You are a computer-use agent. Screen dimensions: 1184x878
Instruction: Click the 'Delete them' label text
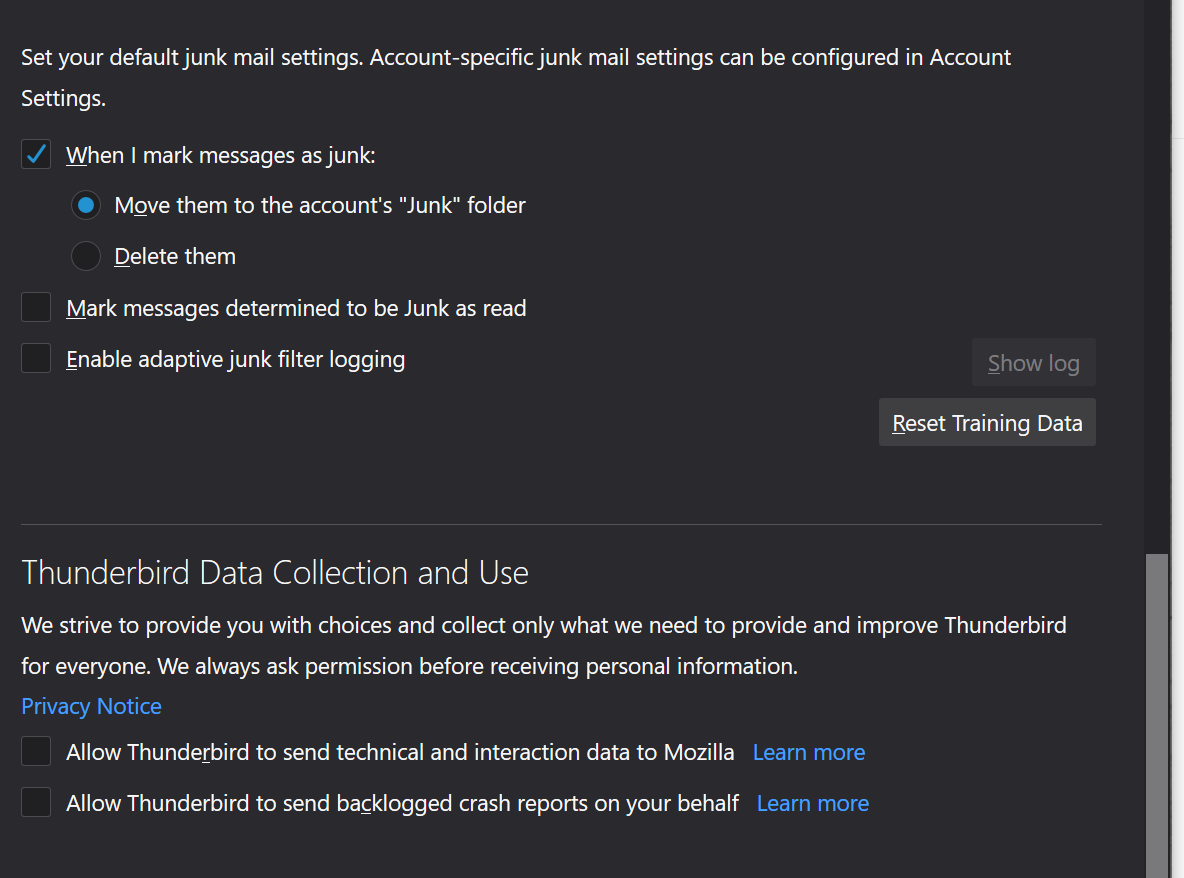click(x=175, y=256)
